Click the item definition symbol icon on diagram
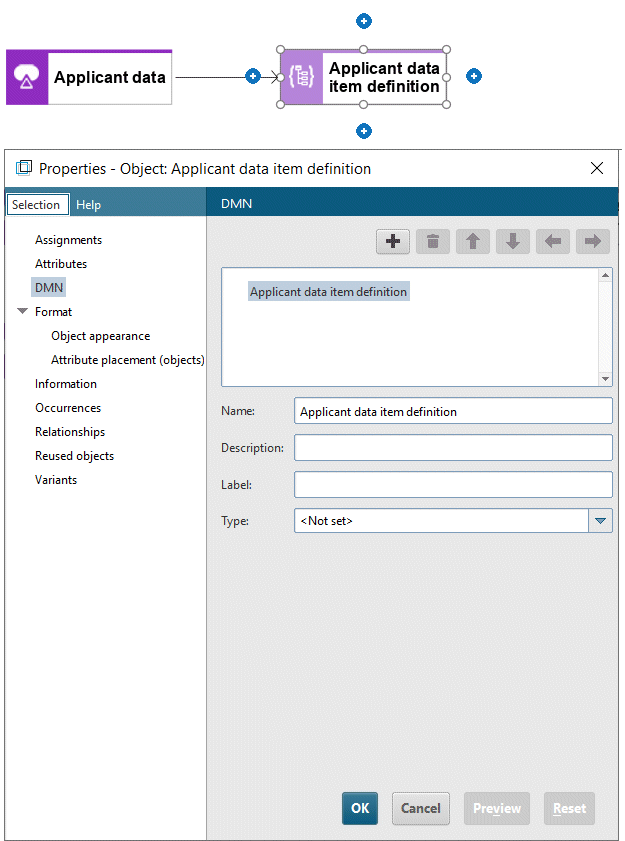 point(302,77)
